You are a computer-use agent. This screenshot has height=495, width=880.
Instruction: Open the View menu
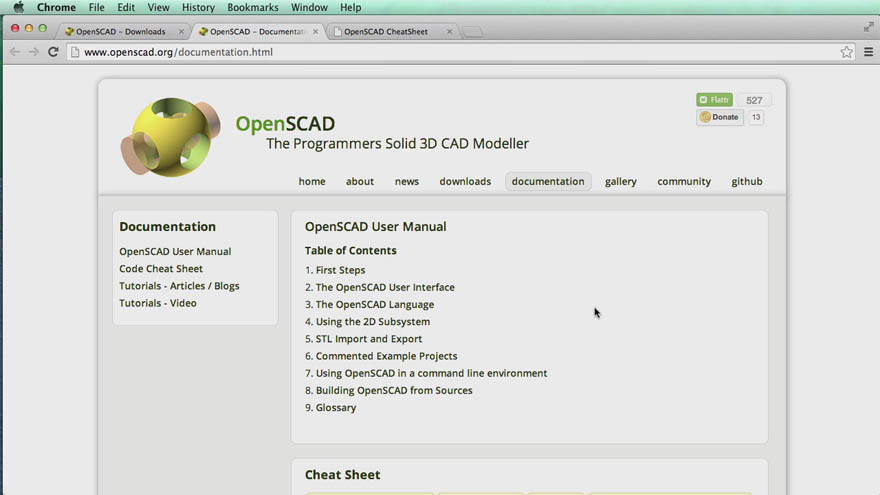[x=158, y=7]
